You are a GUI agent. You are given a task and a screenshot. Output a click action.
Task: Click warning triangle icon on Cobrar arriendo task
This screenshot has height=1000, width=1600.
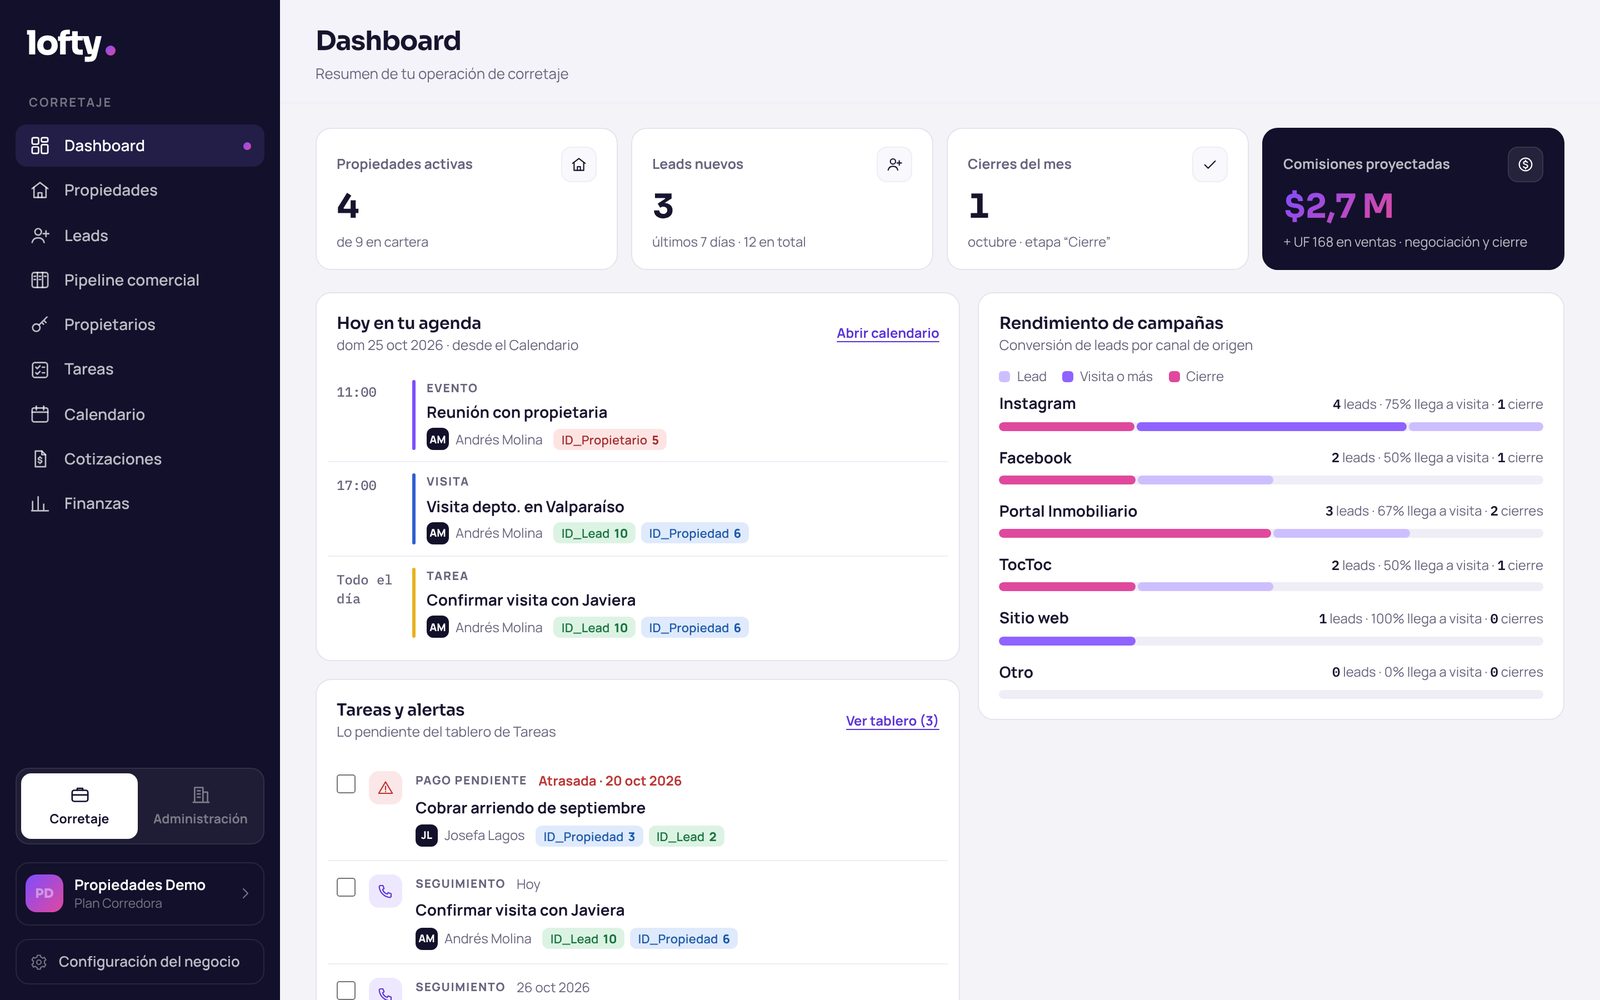click(385, 788)
